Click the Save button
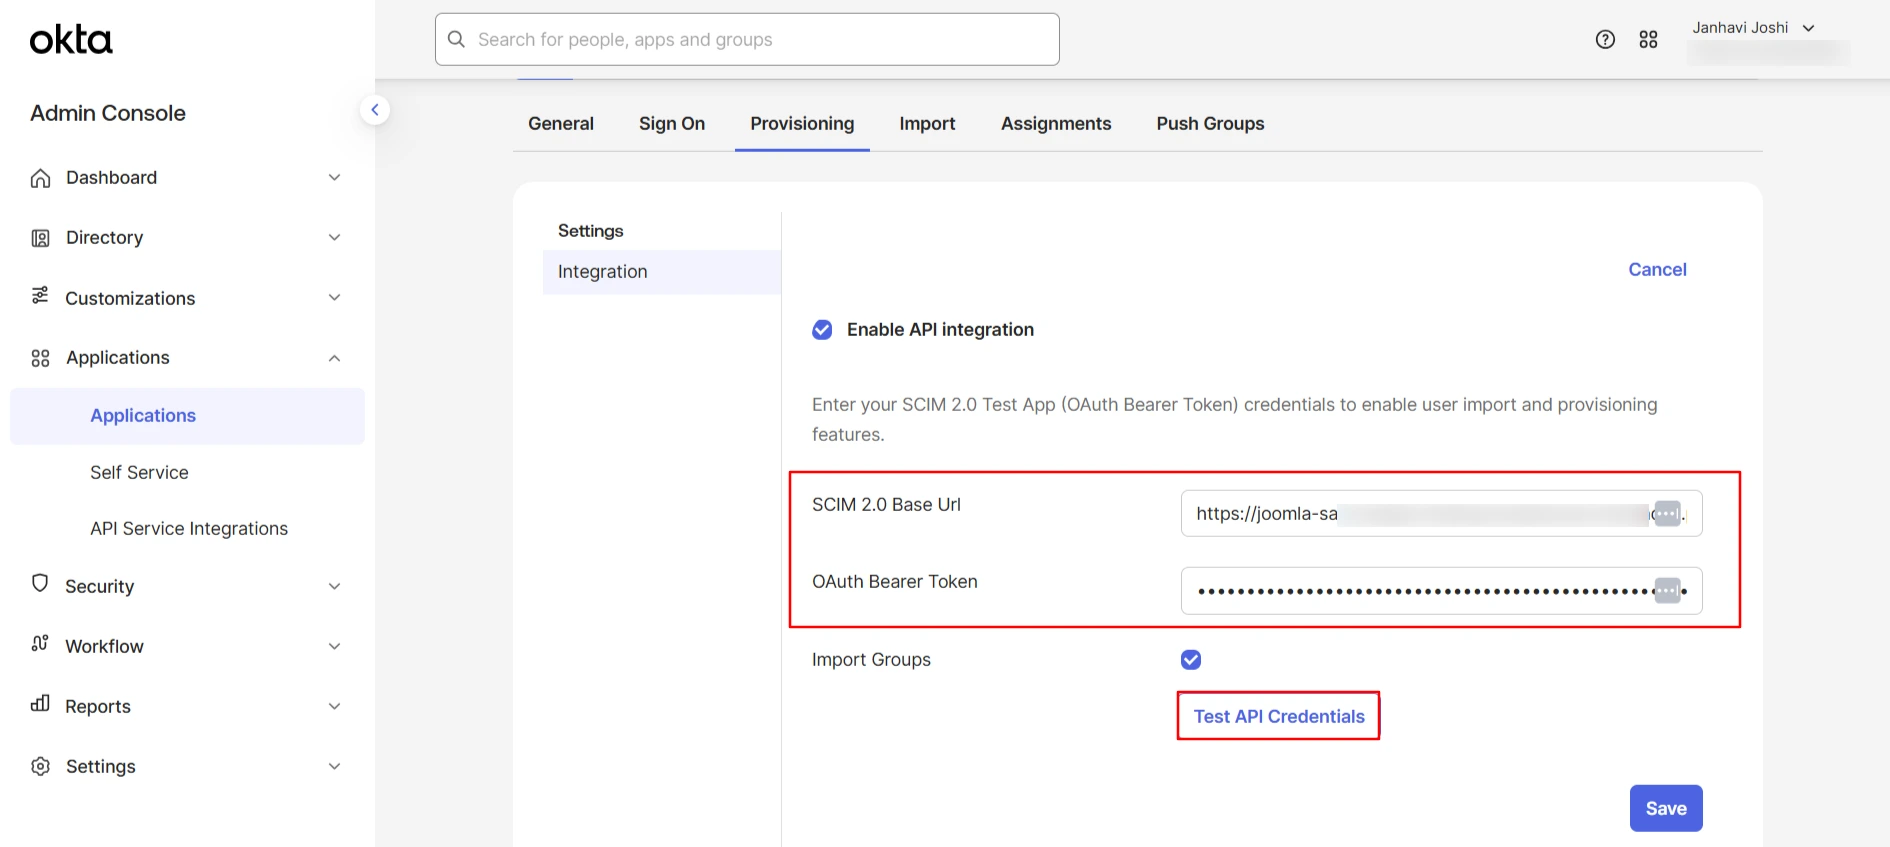1890x847 pixels. pos(1666,808)
